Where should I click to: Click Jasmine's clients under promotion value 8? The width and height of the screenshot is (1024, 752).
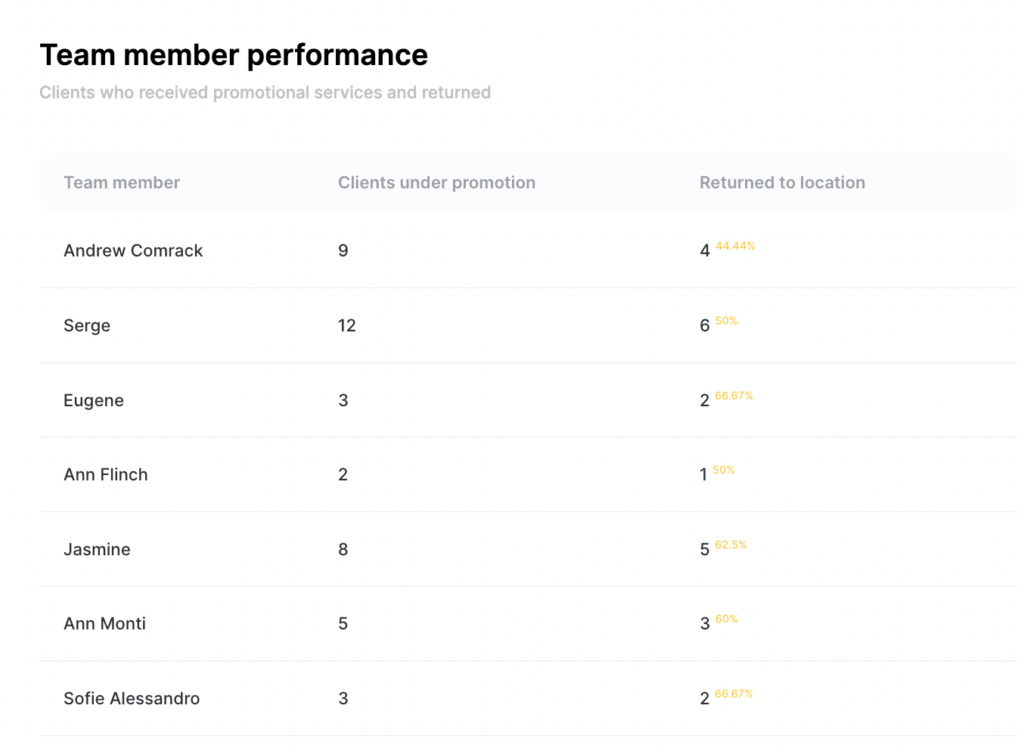pos(343,550)
